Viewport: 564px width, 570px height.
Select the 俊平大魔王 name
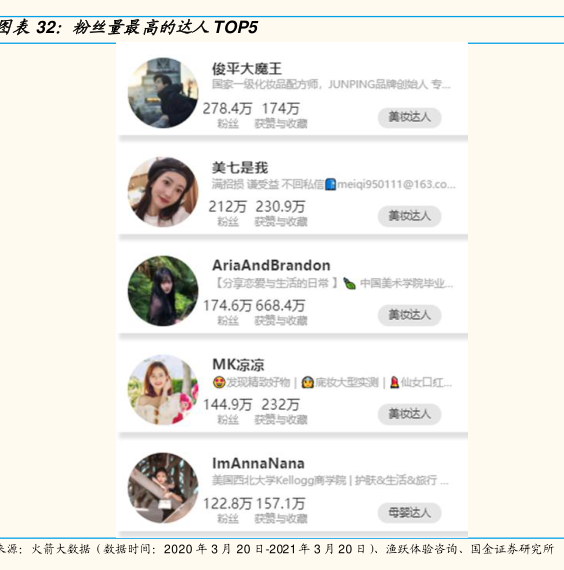pos(247,69)
